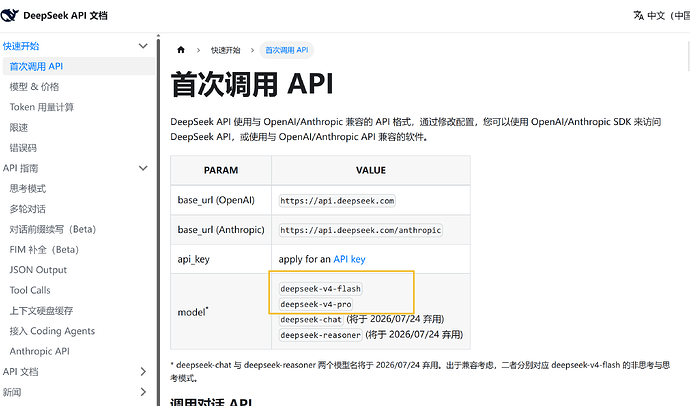Click https://api.deepseek.com/anthropic code value
This screenshot has width=690, height=406.
[x=360, y=230]
